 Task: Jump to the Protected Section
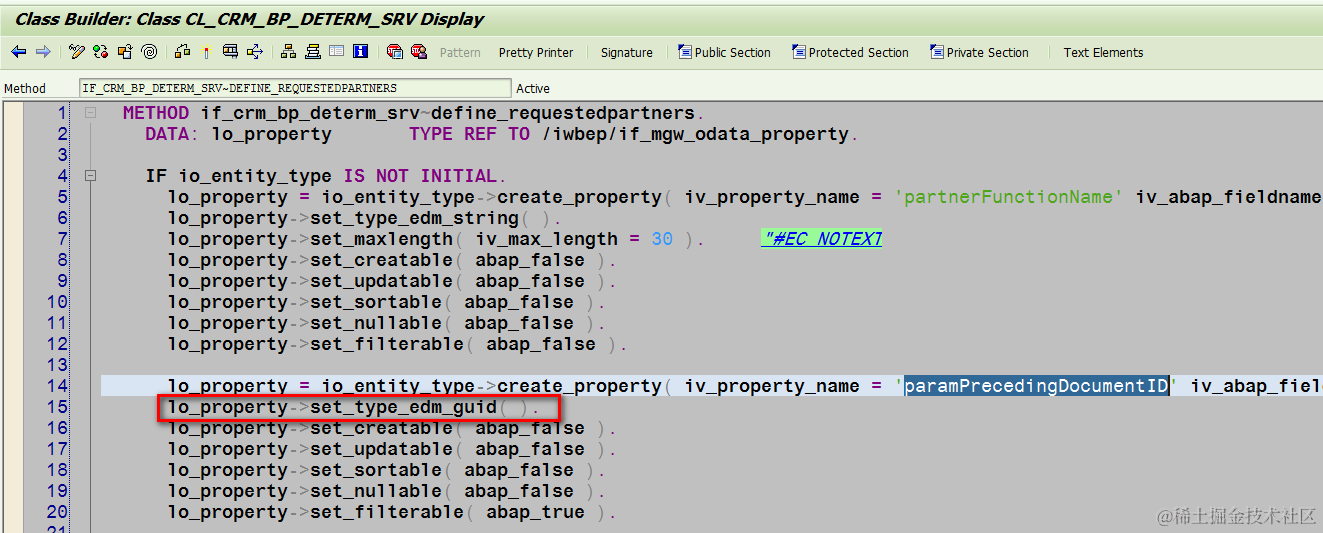tap(850, 53)
